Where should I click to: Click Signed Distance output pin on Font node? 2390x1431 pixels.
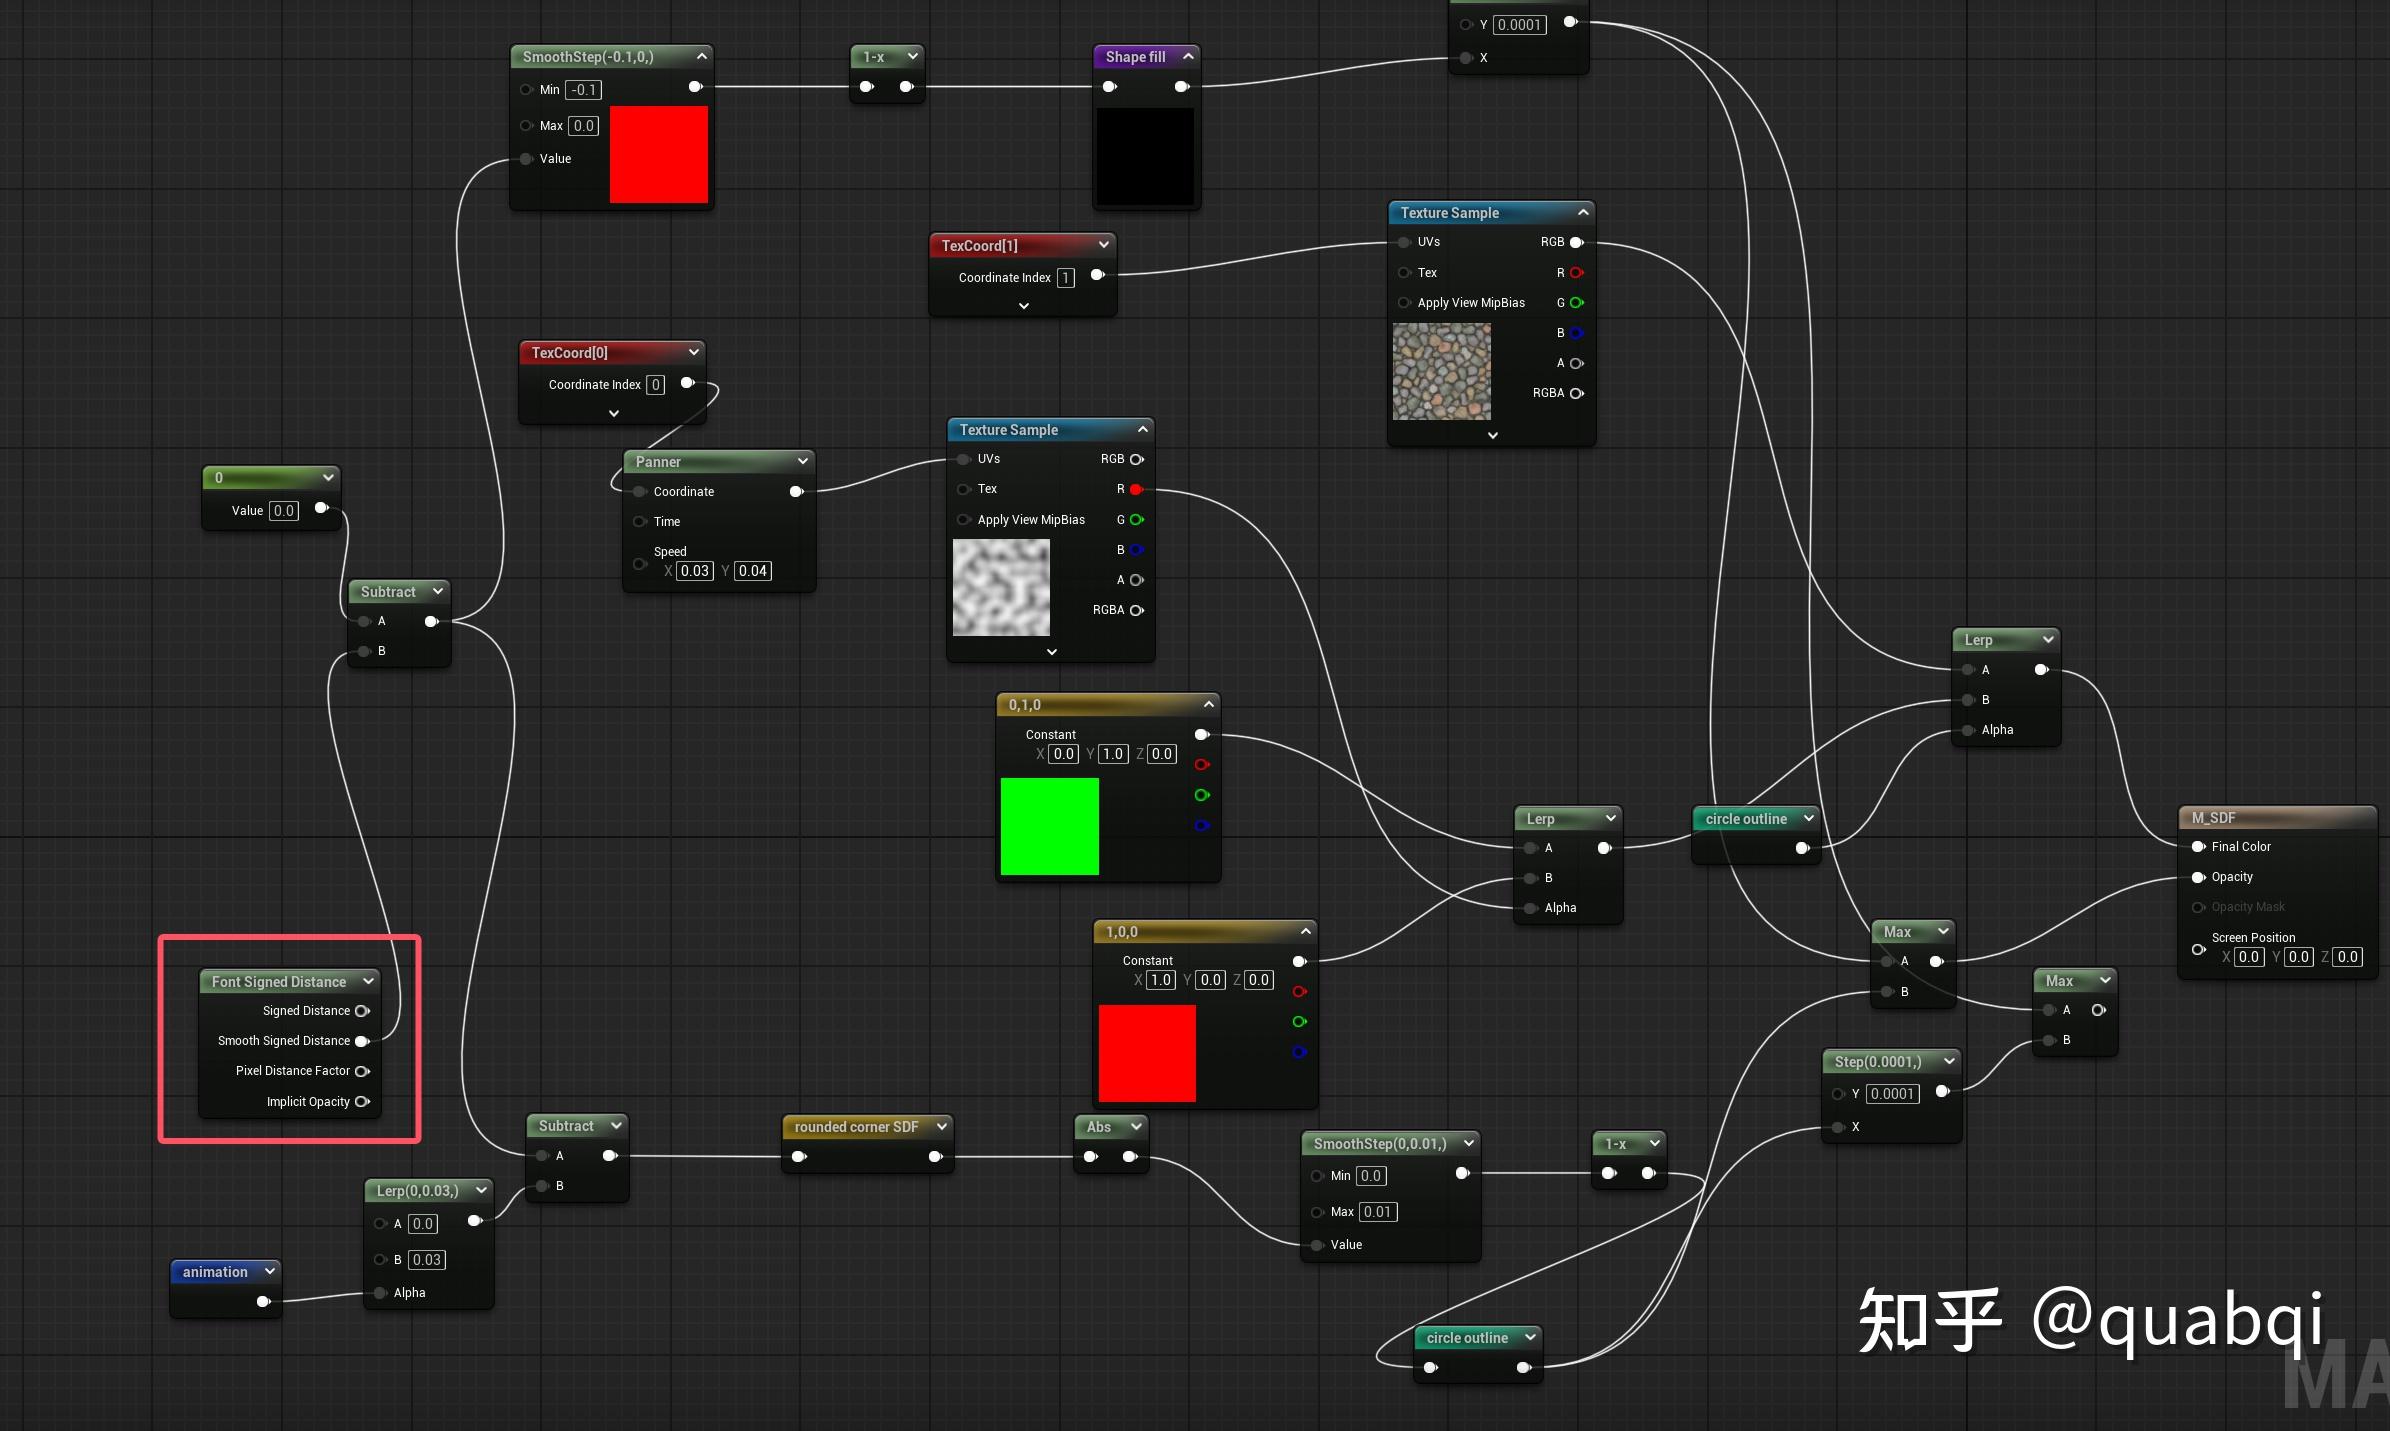click(x=362, y=1011)
